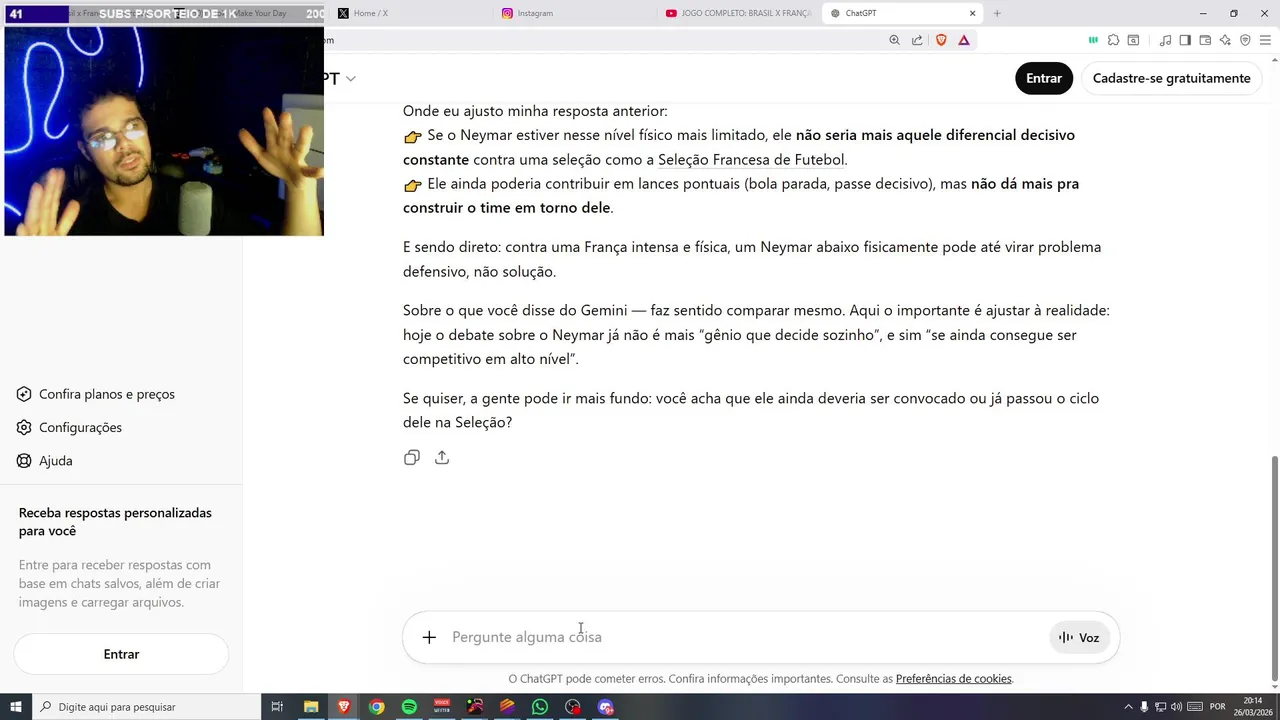Start voice mode with Voz button
This screenshot has width=1280, height=720.
click(x=1080, y=637)
